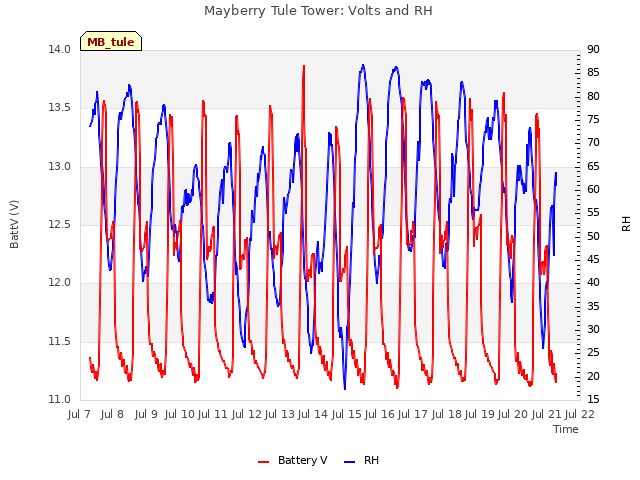Click the 11.5 left axis value
The height and width of the screenshot is (480, 640).
(x=59, y=341)
